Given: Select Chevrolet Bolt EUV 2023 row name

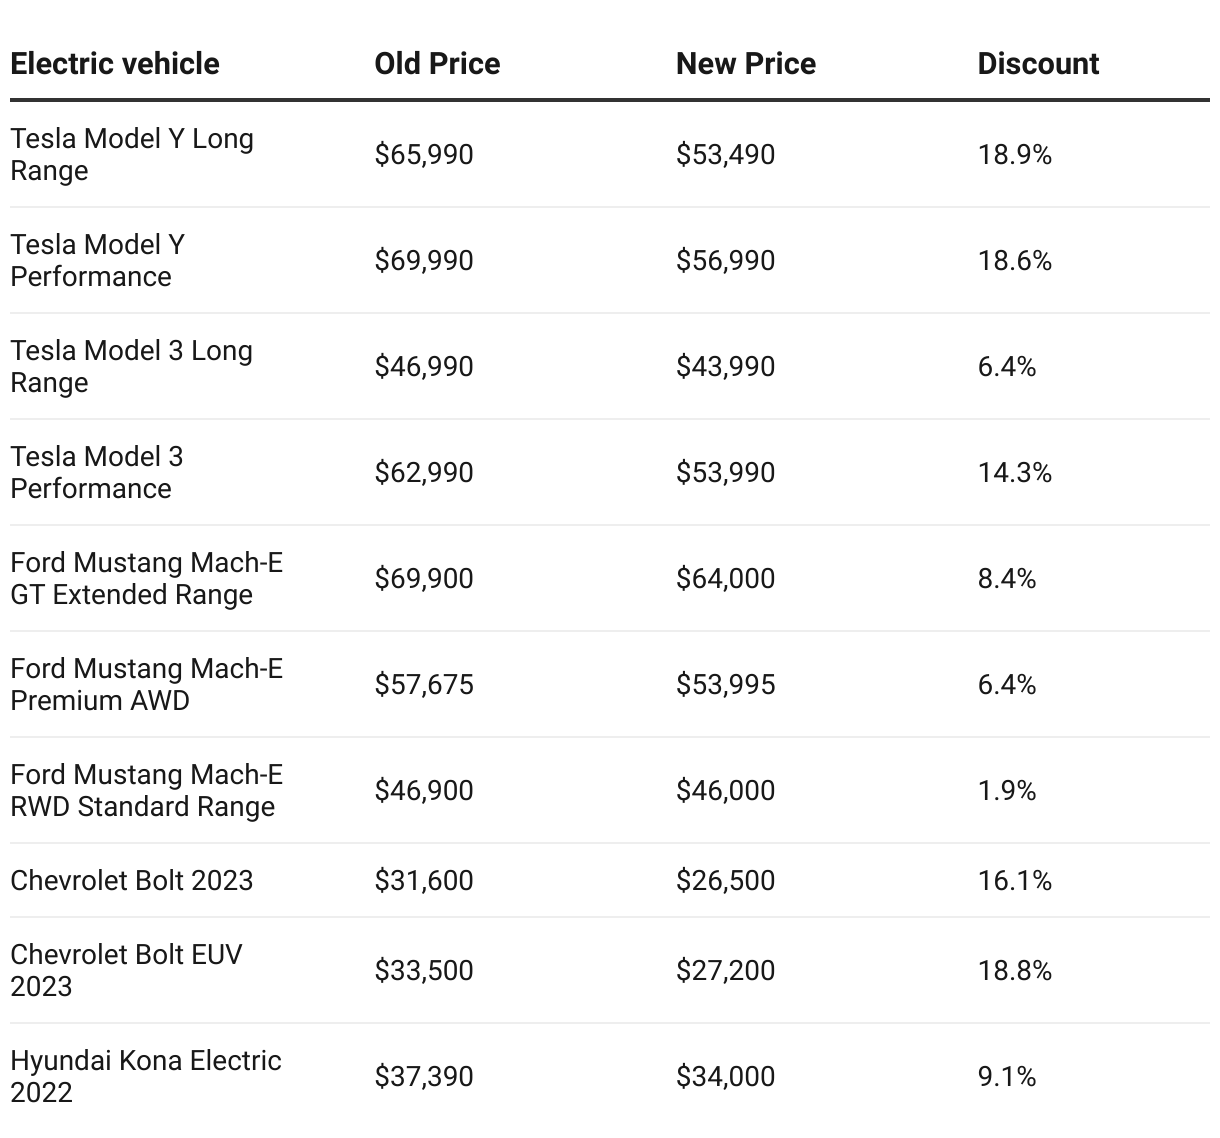Looking at the screenshot, I should [126, 971].
